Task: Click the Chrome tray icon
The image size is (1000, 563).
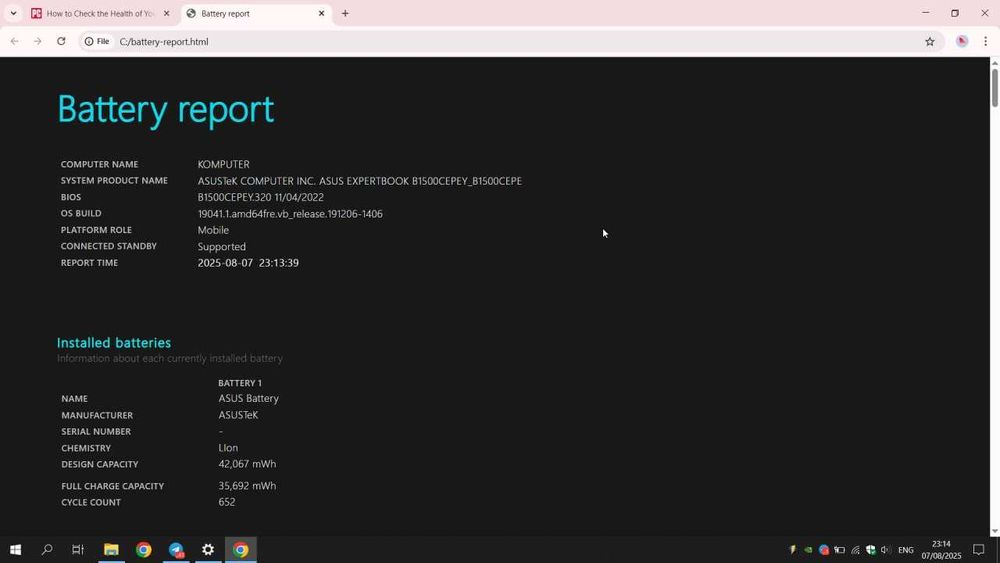Action: point(823,550)
